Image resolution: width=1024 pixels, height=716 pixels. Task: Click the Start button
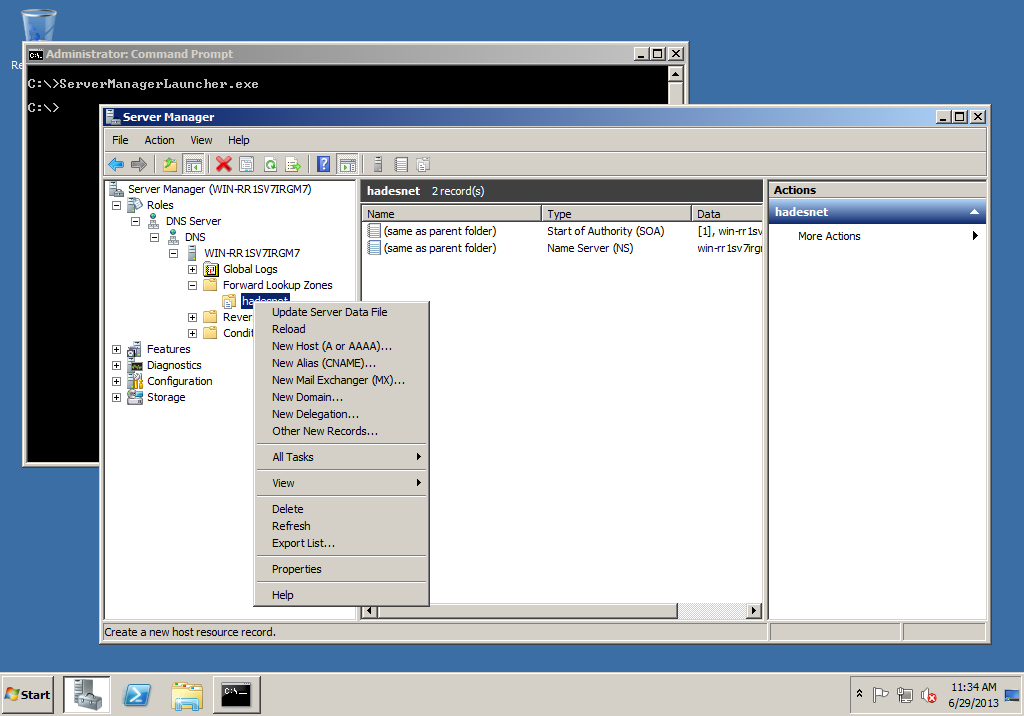tap(28, 694)
